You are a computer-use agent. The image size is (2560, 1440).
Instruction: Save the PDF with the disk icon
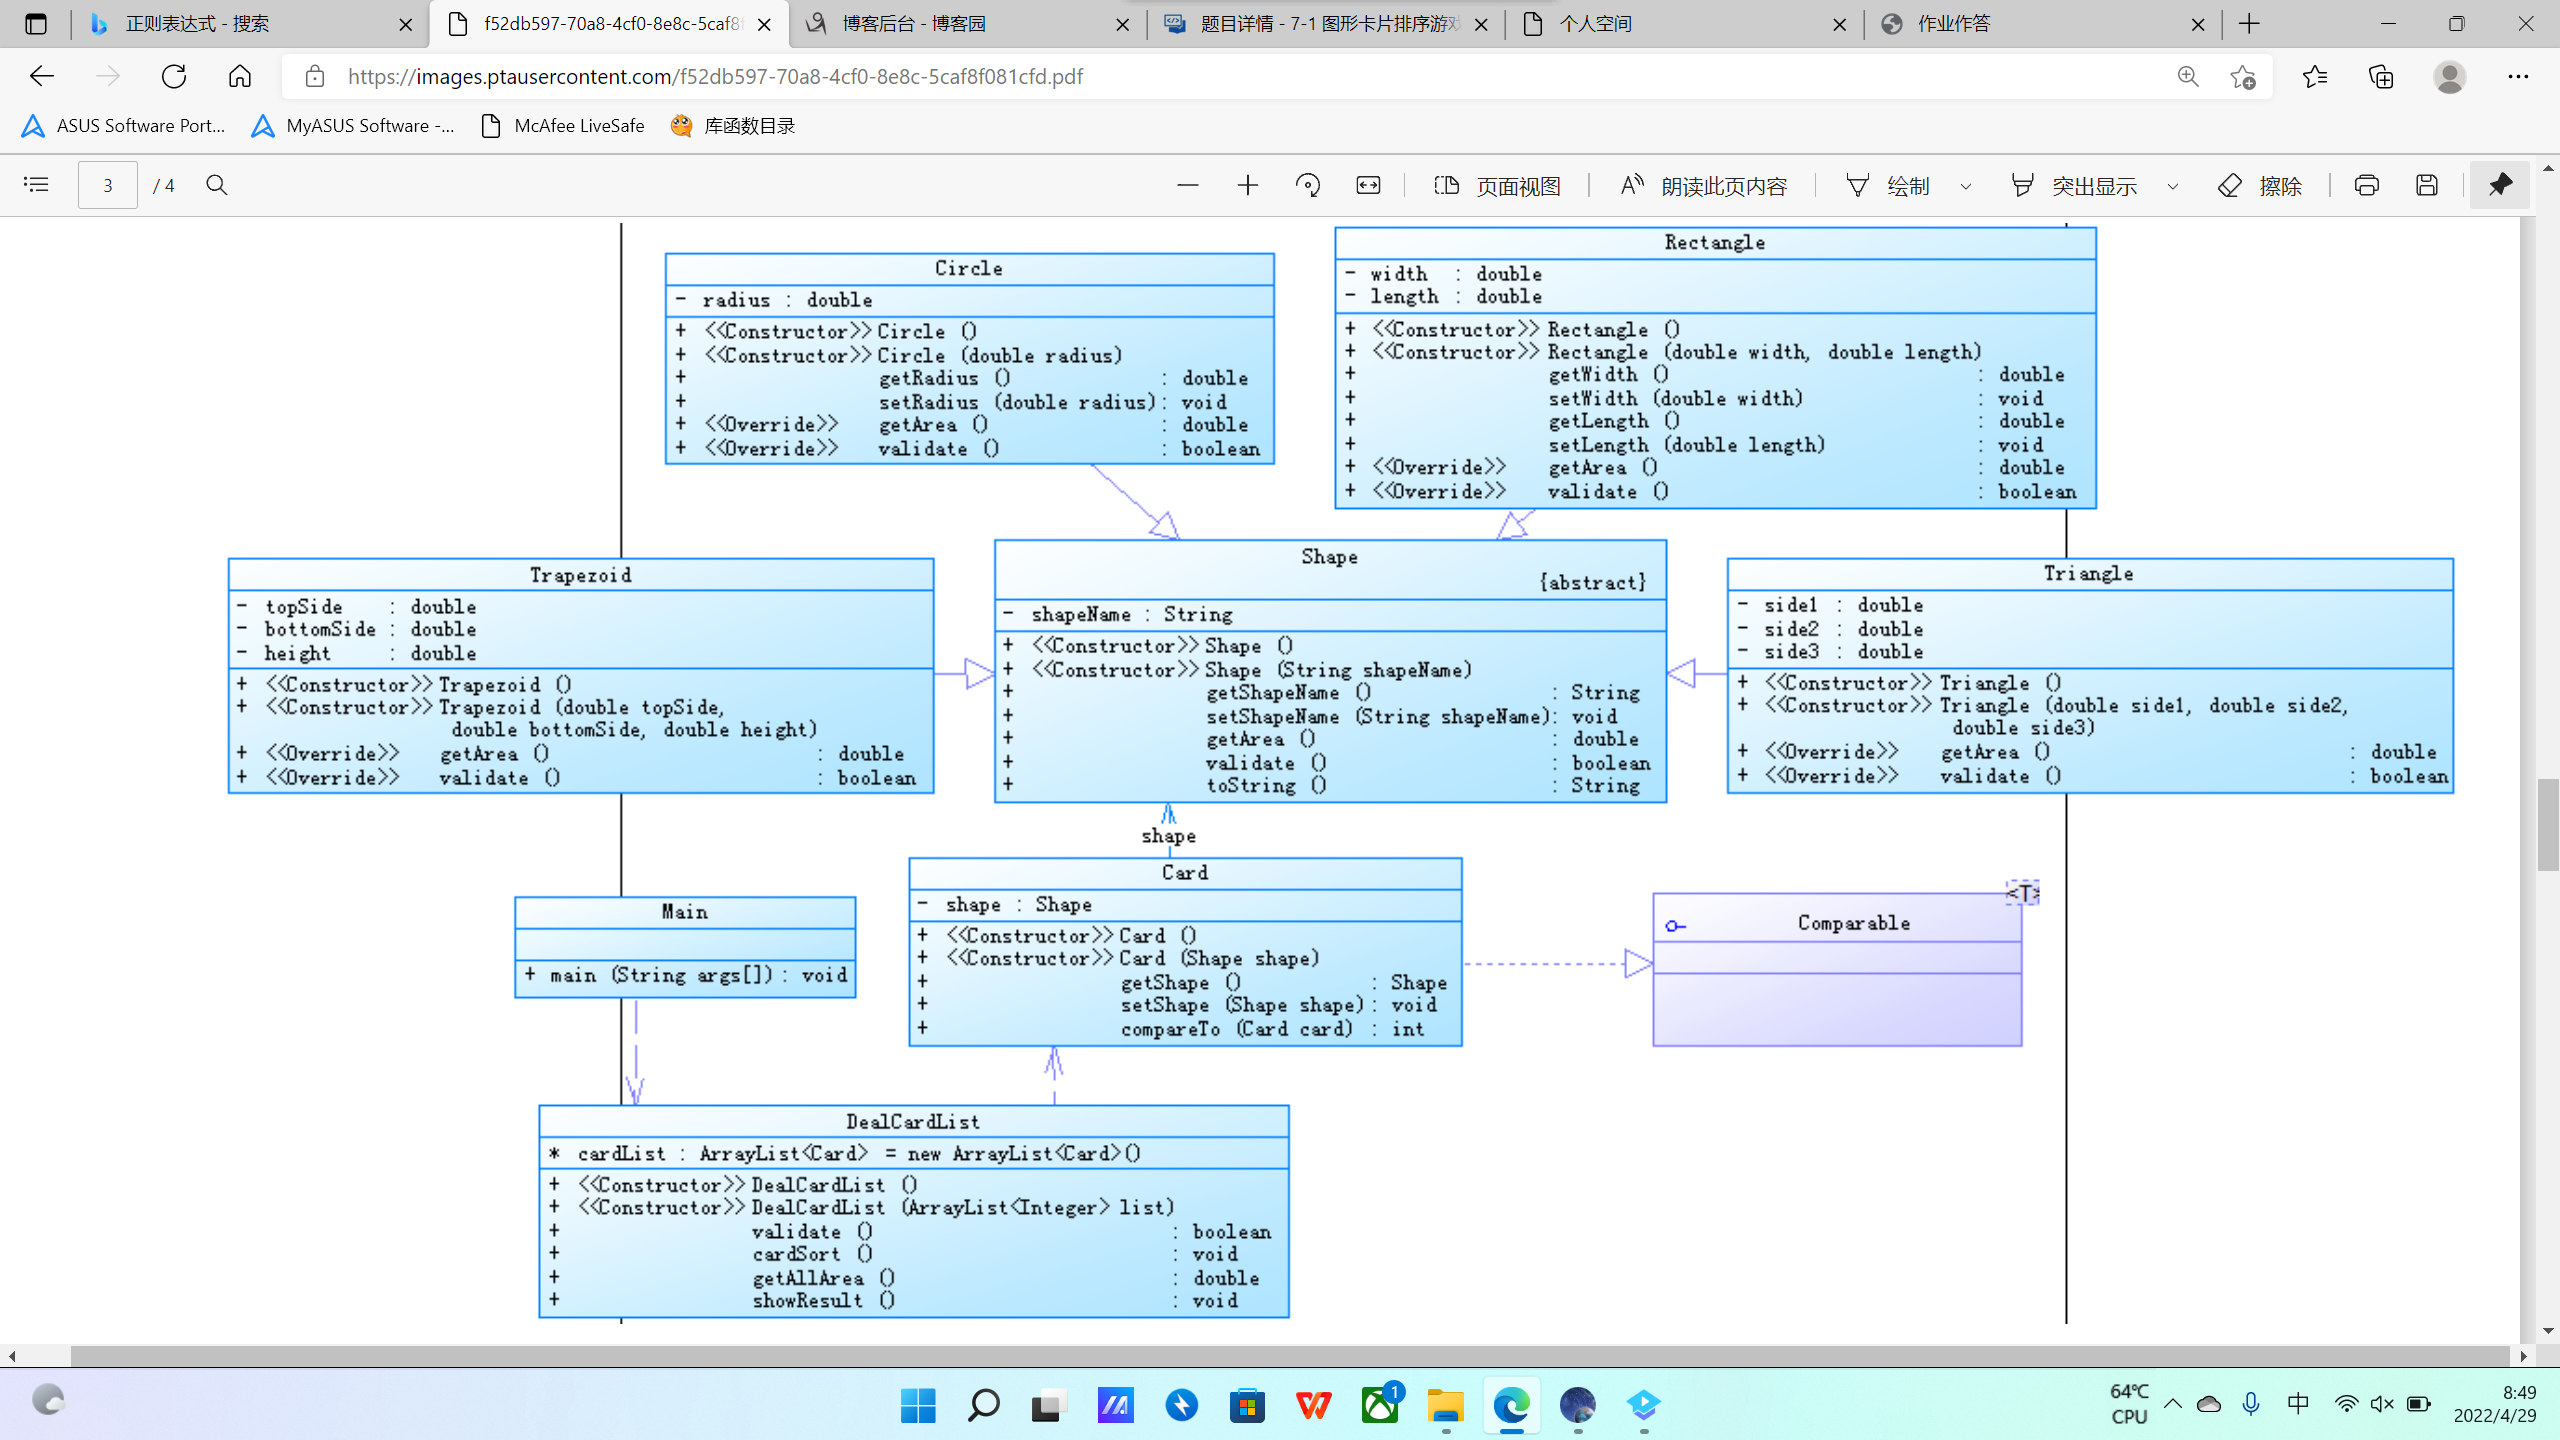pyautogui.click(x=2426, y=185)
